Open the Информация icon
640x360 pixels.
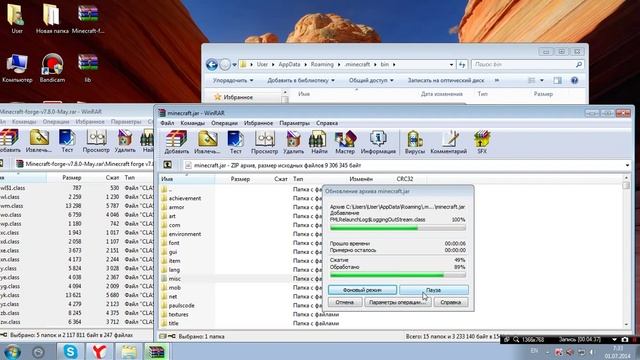coord(378,142)
